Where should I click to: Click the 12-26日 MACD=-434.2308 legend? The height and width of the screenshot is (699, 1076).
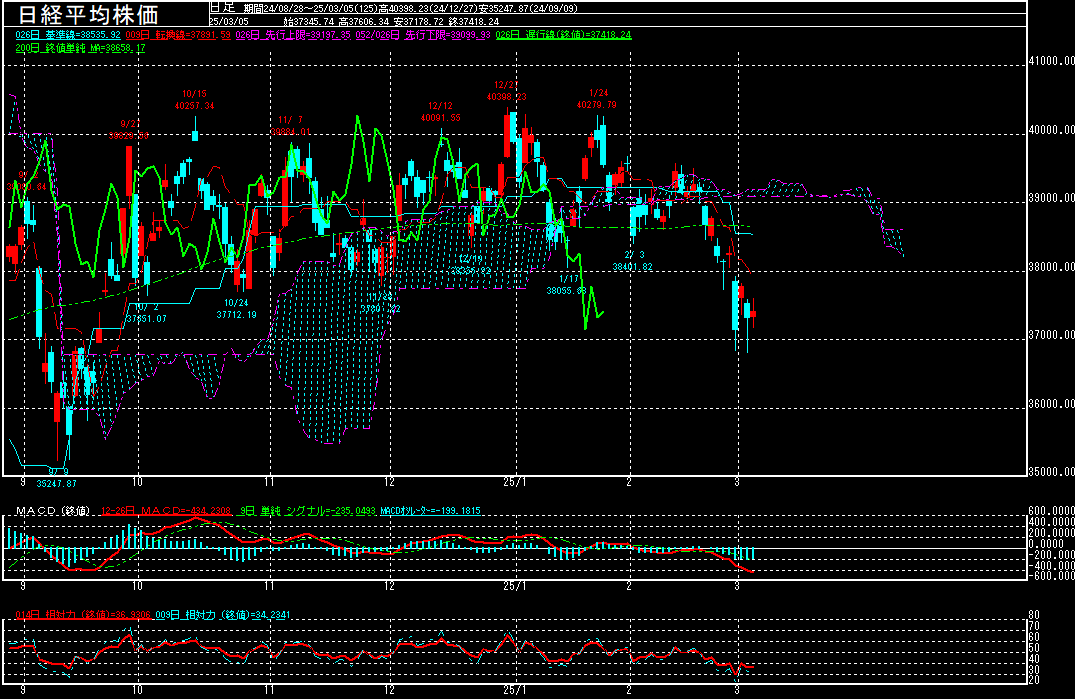166,510
